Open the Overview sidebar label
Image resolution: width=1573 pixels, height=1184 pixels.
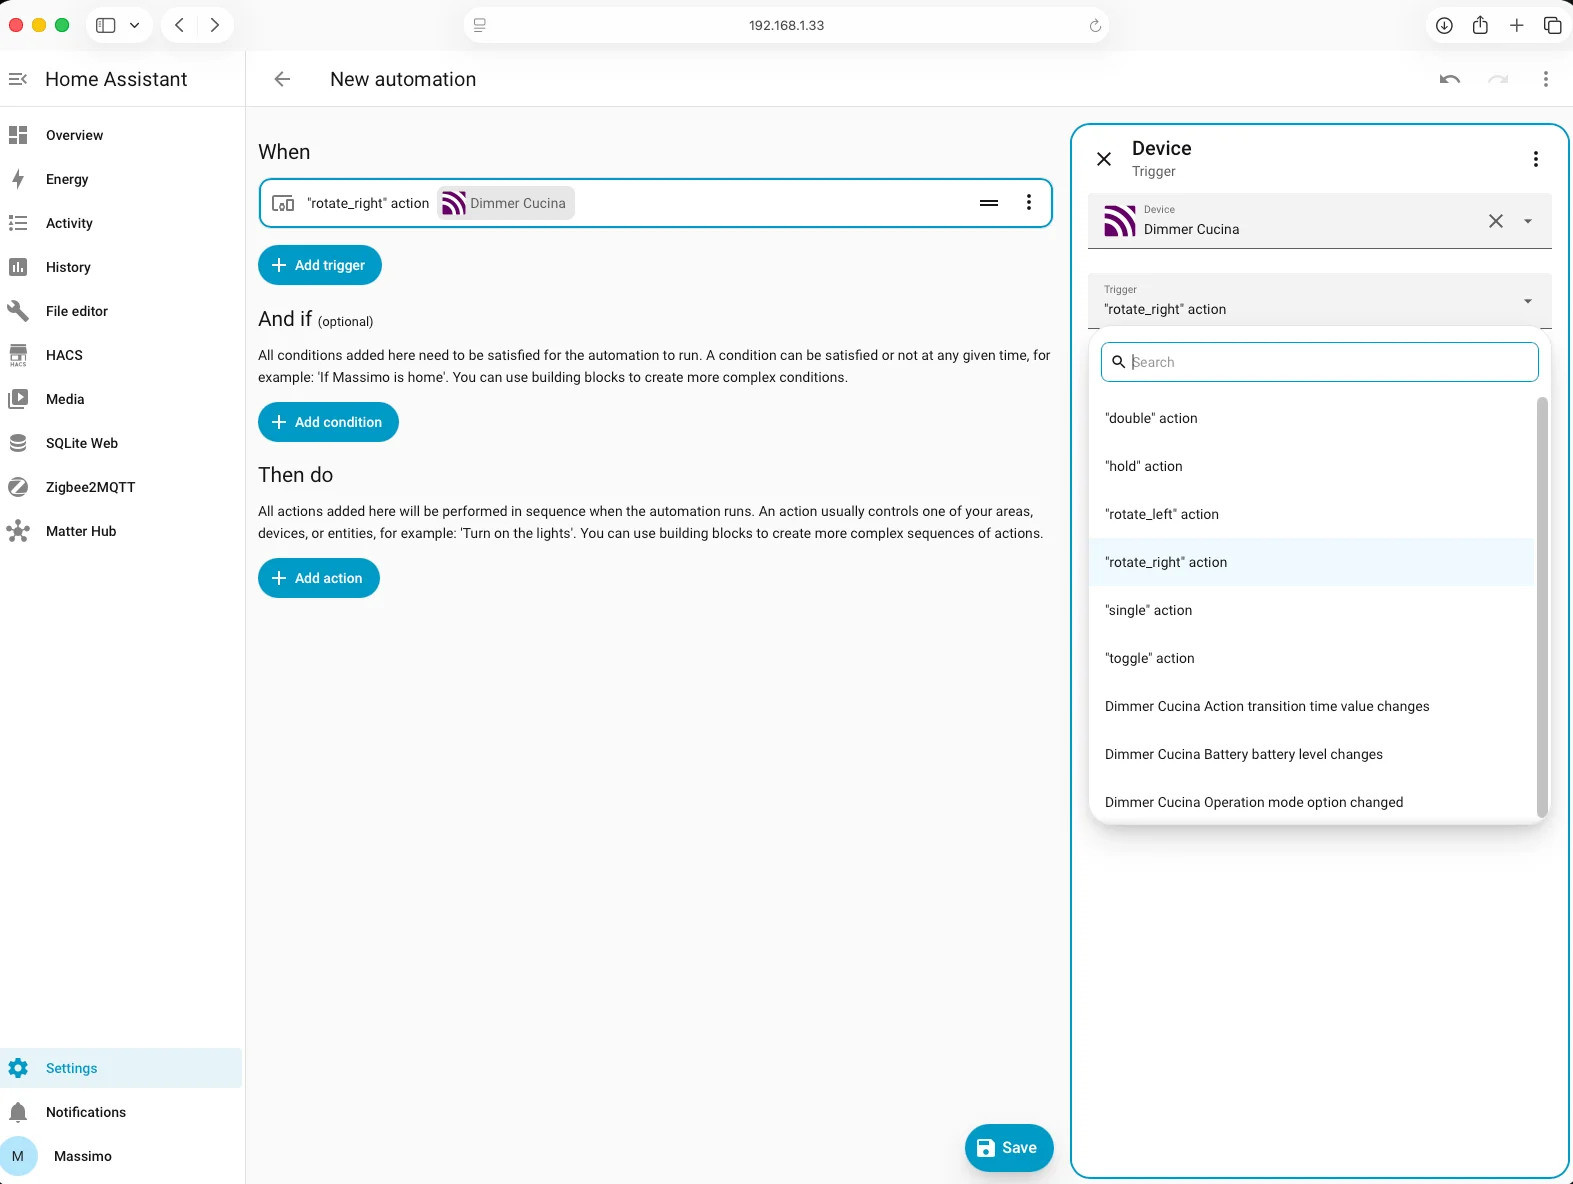(x=74, y=135)
